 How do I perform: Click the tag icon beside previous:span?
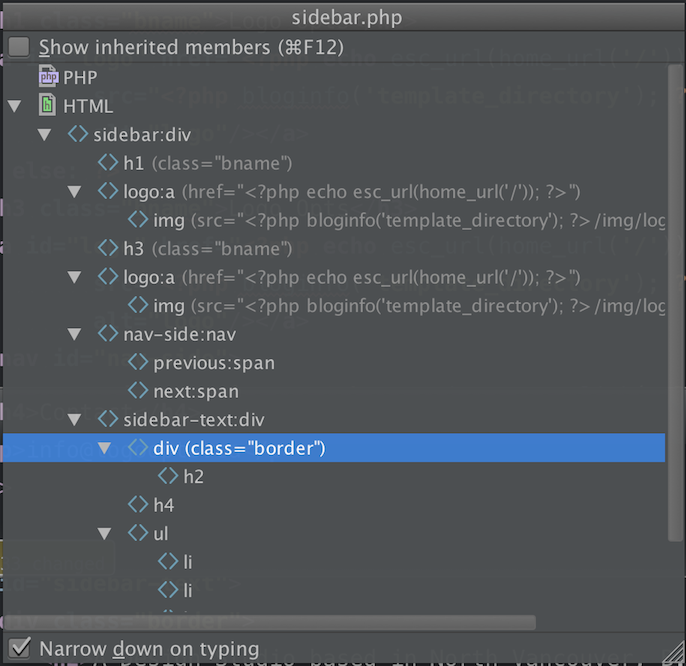coord(138,362)
